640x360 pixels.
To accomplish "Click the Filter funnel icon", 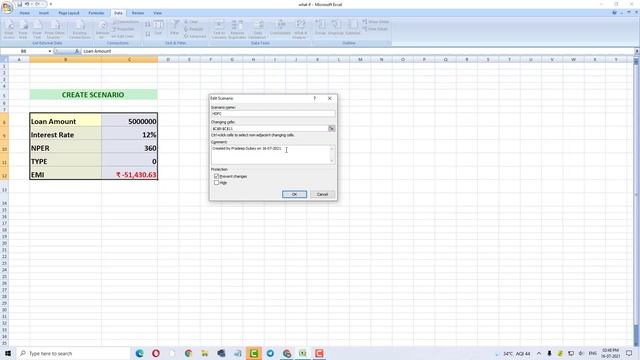I will pyautogui.click(x=175, y=28).
